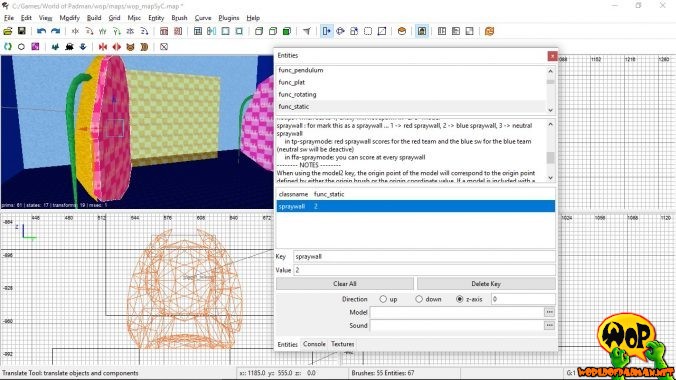Click entity list scroll down arrow
Viewport: 676px width, 380px height.
[551, 110]
